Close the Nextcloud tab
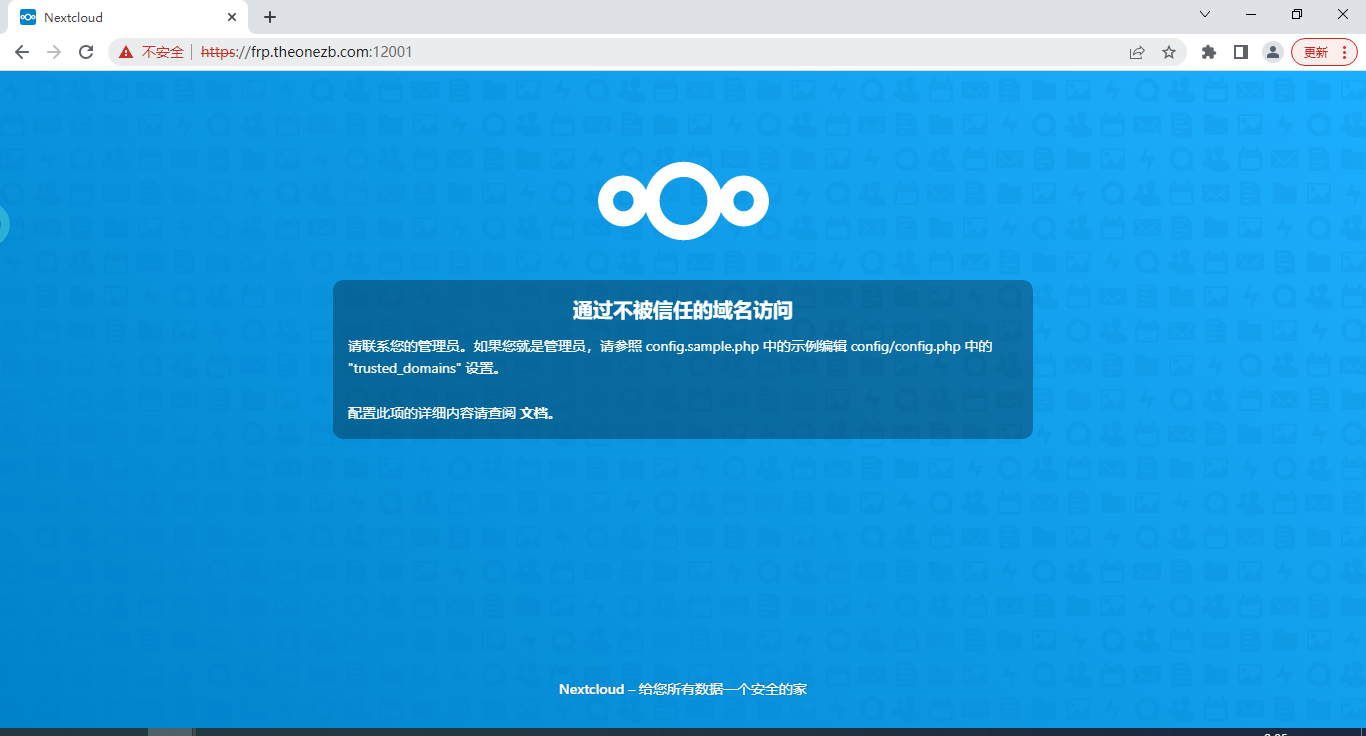 232,17
